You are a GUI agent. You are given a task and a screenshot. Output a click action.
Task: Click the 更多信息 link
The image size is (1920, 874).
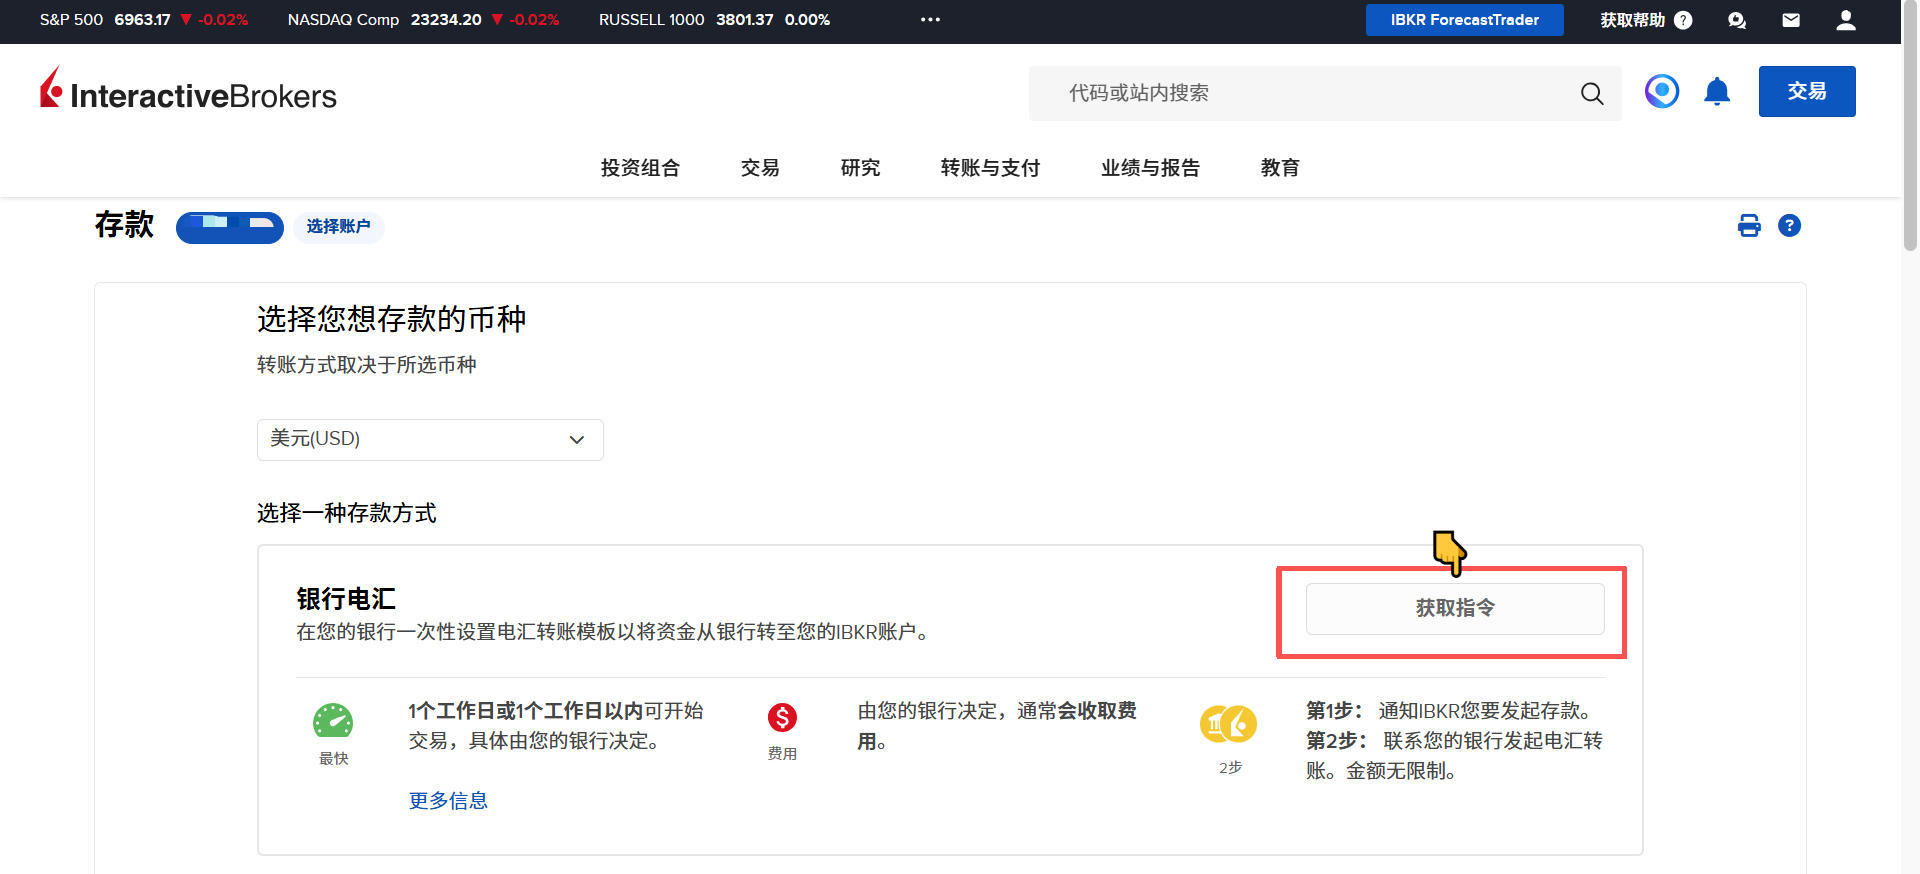(448, 800)
